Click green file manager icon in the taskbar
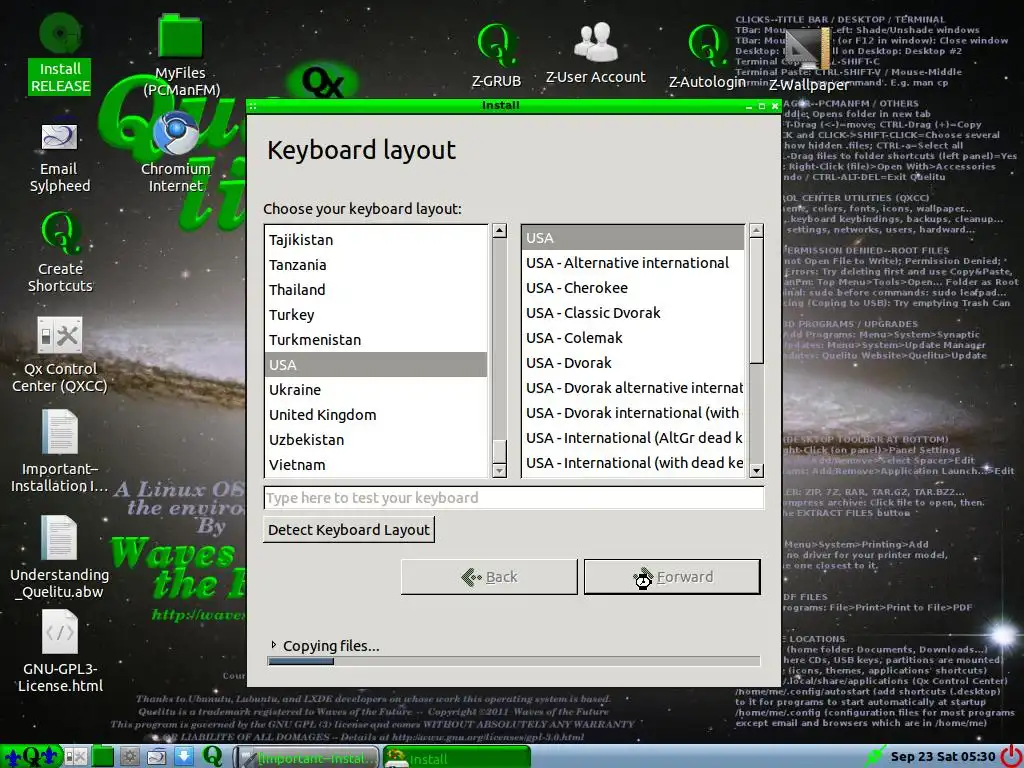The image size is (1024, 768). [103, 756]
